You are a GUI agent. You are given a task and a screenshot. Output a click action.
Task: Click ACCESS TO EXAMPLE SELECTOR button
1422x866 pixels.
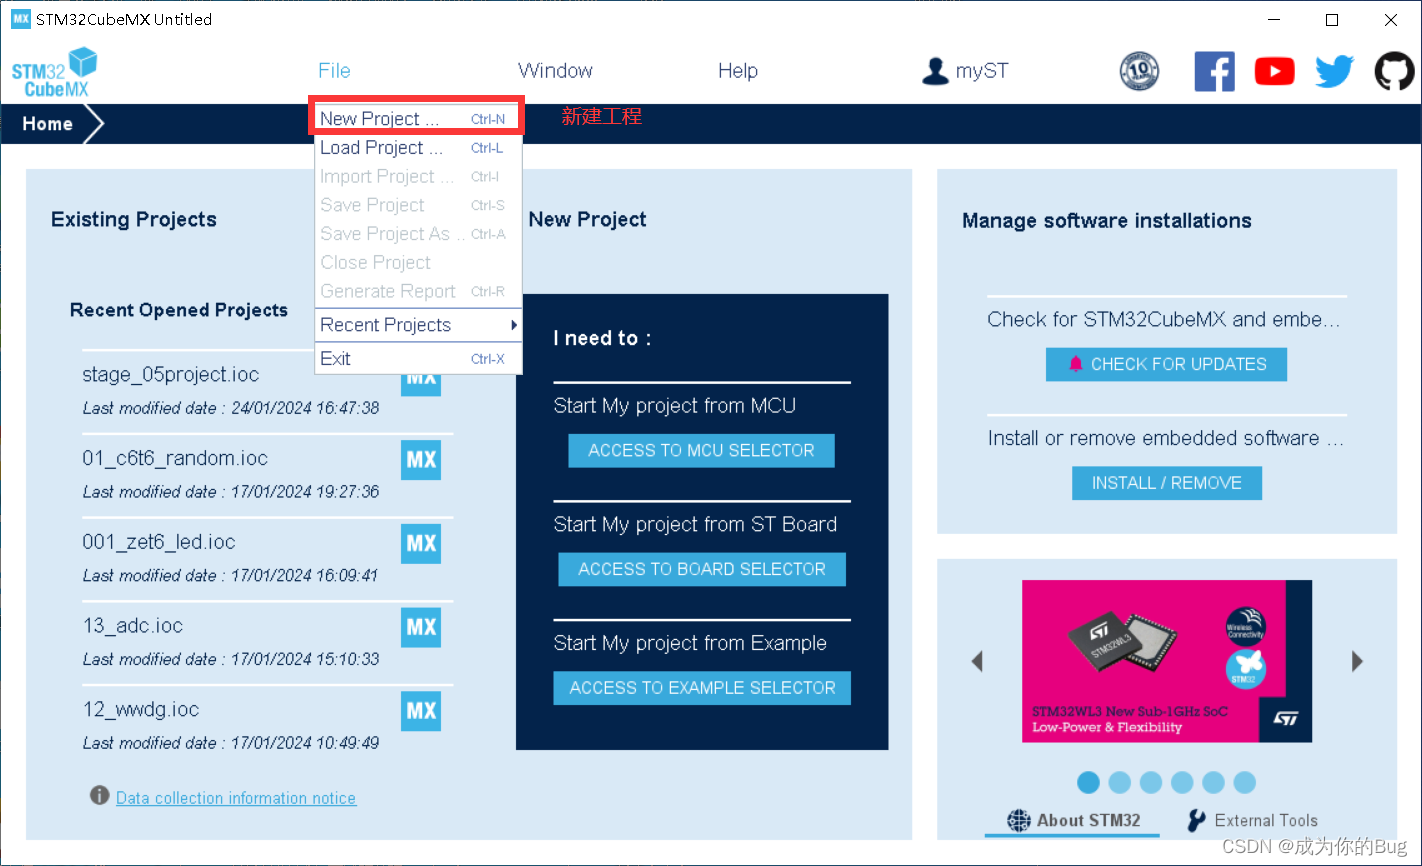pyautogui.click(x=702, y=688)
